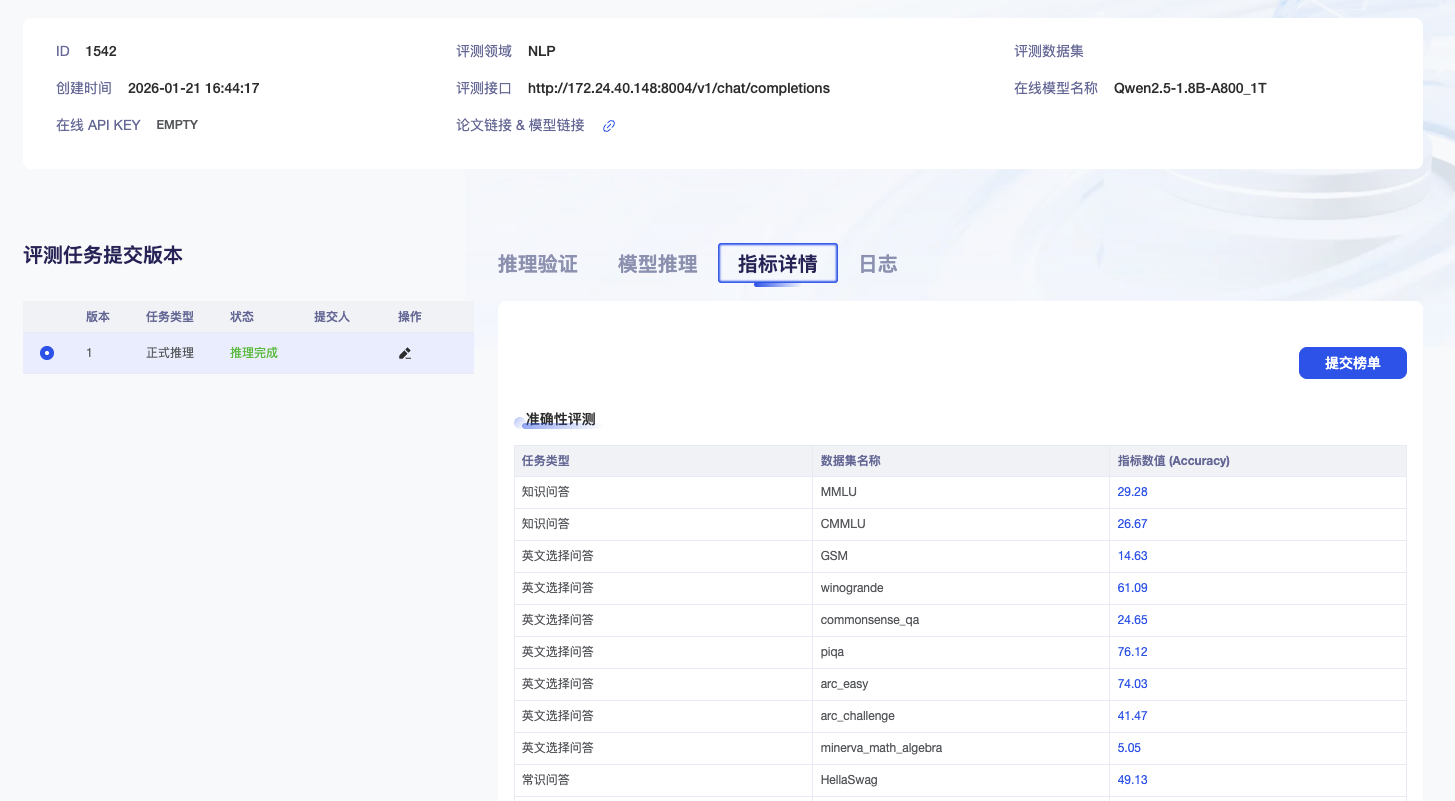The image size is (1455, 801).
Task: Open the arc_challenge value 41.47
Action: 1132,715
